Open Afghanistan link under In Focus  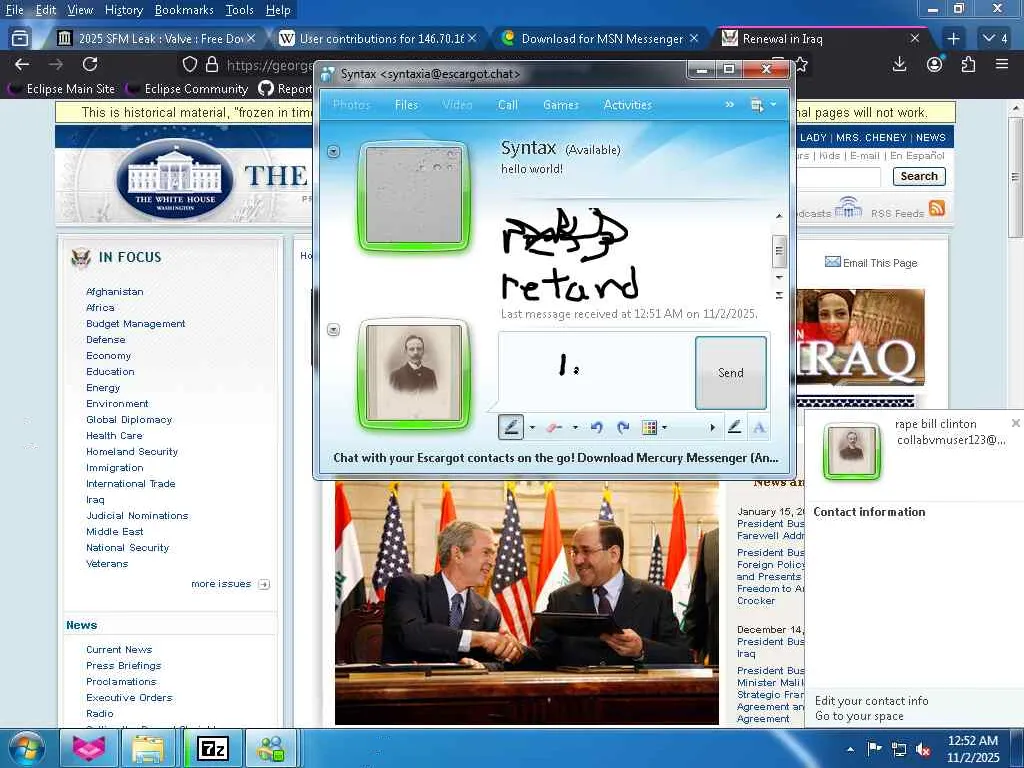pyautogui.click(x=114, y=291)
